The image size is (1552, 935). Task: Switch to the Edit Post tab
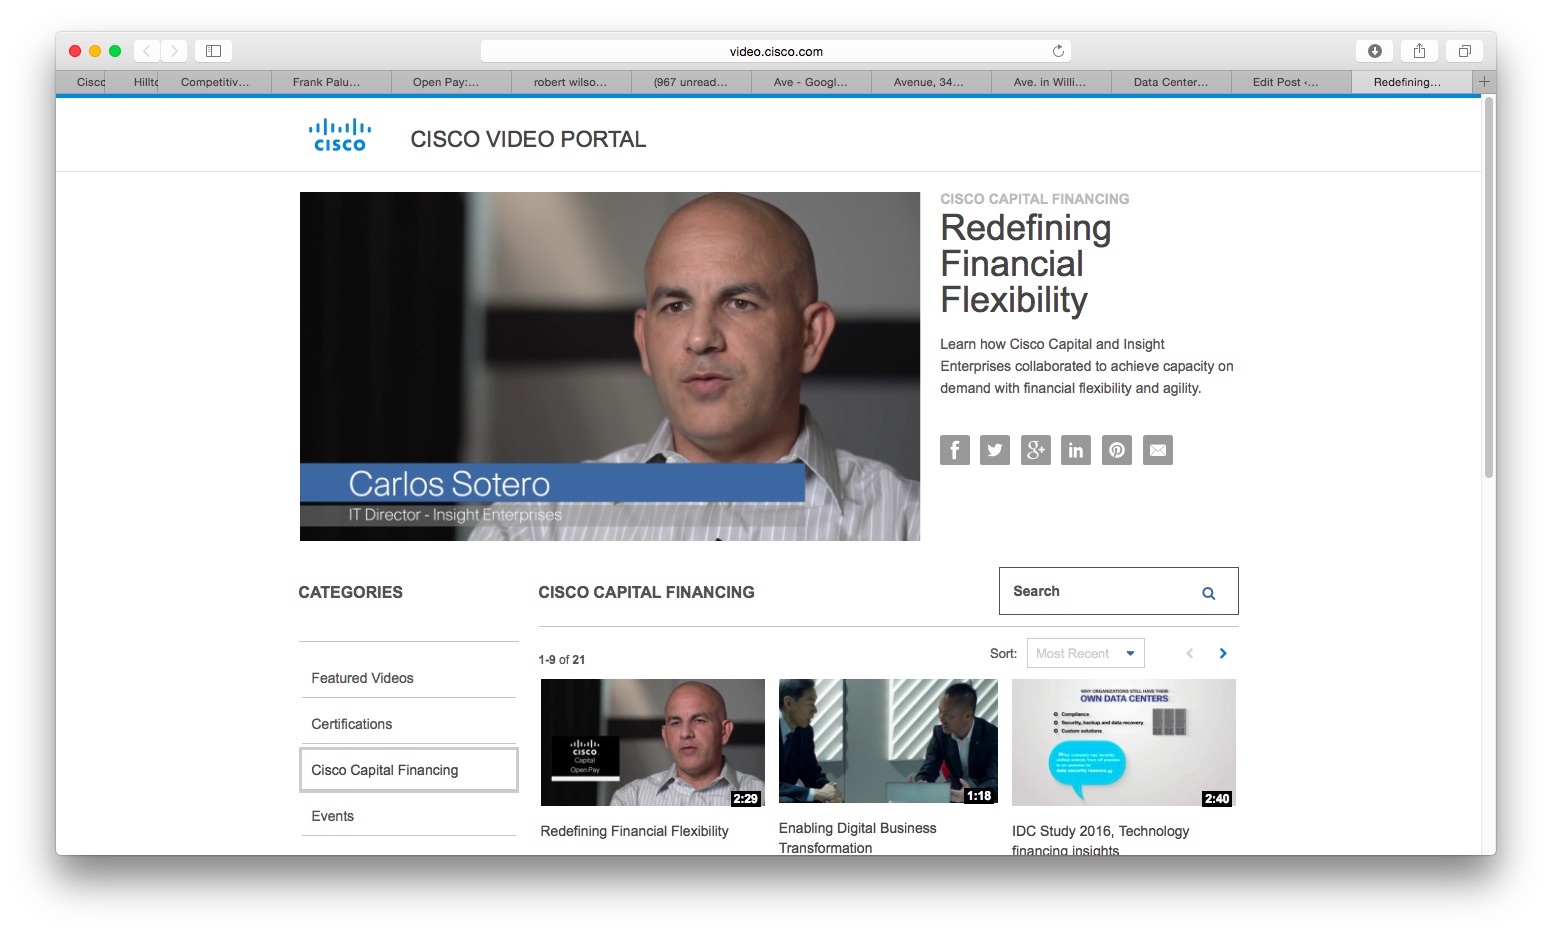1285,82
